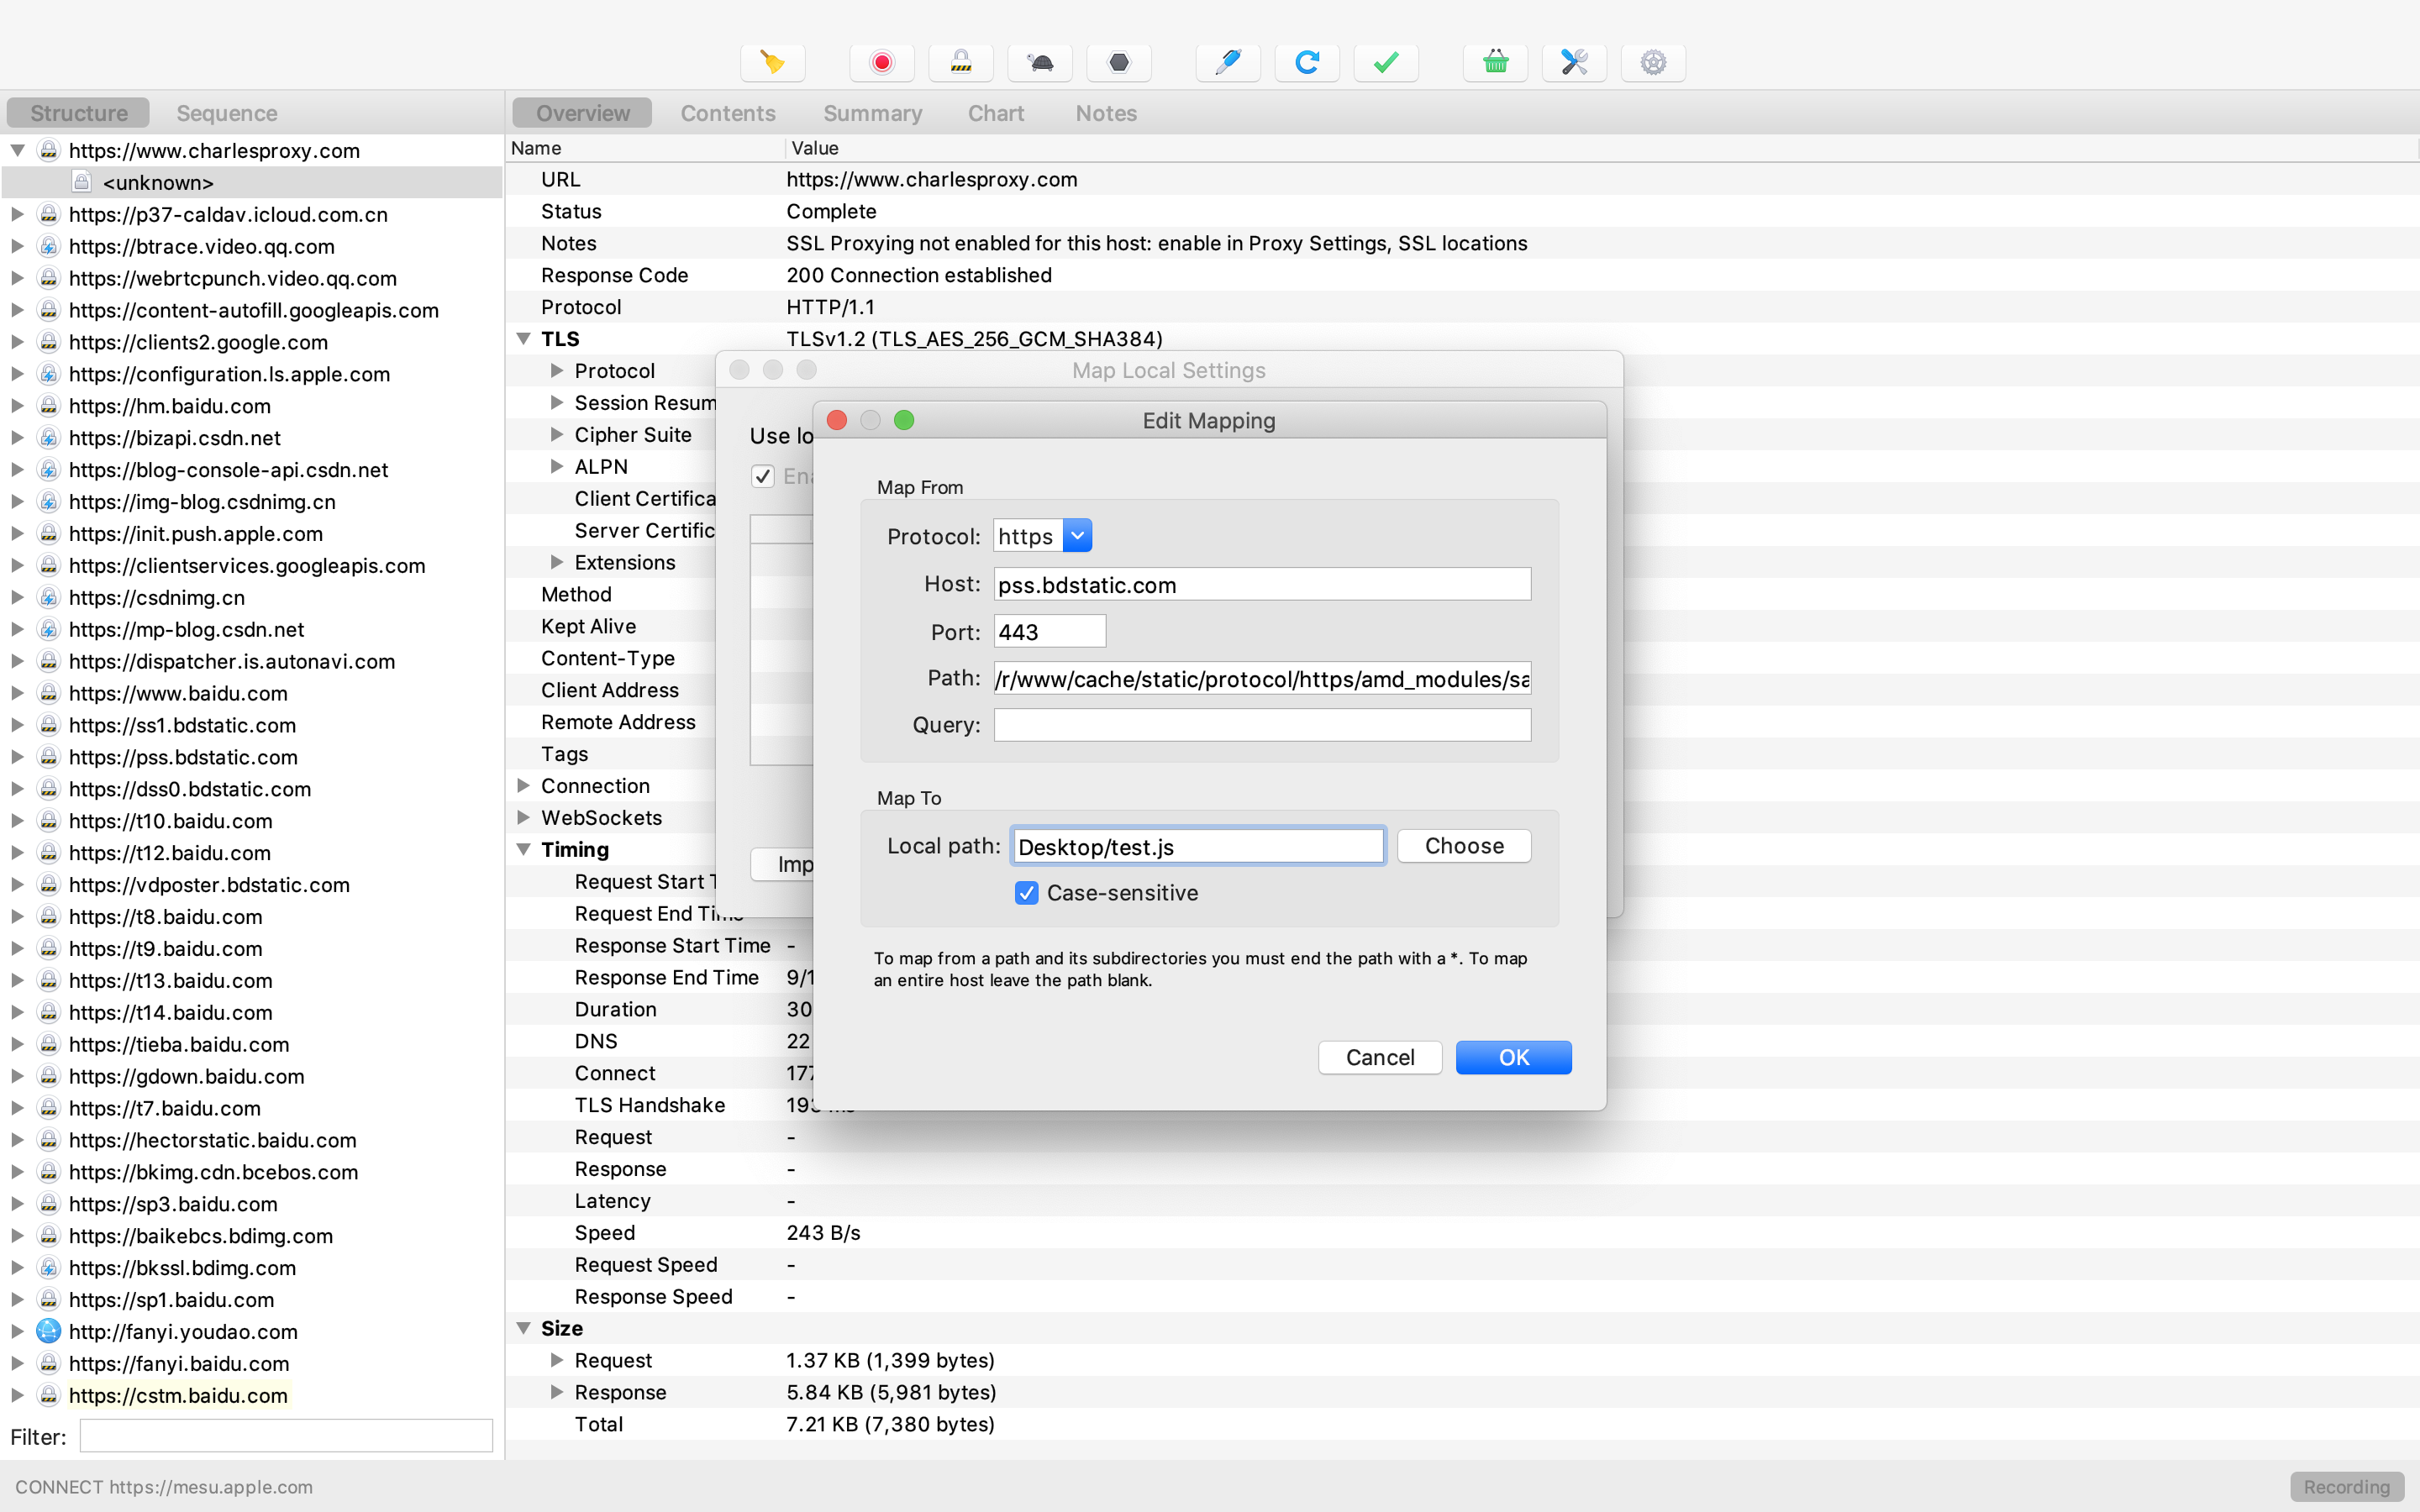Click into the Query input field
Viewport: 2420px width, 1512px height.
(1262, 725)
